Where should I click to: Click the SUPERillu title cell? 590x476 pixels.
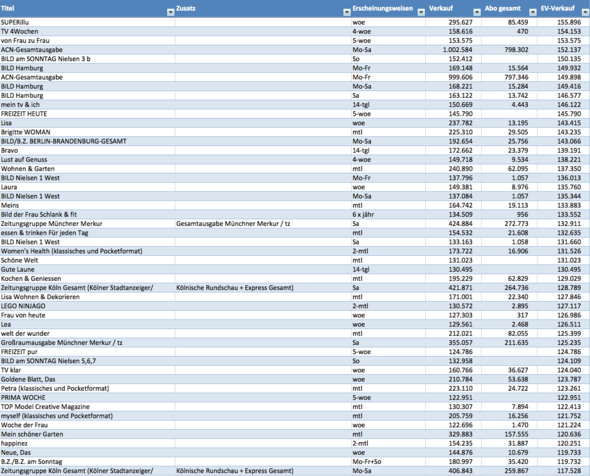[x=87, y=22]
